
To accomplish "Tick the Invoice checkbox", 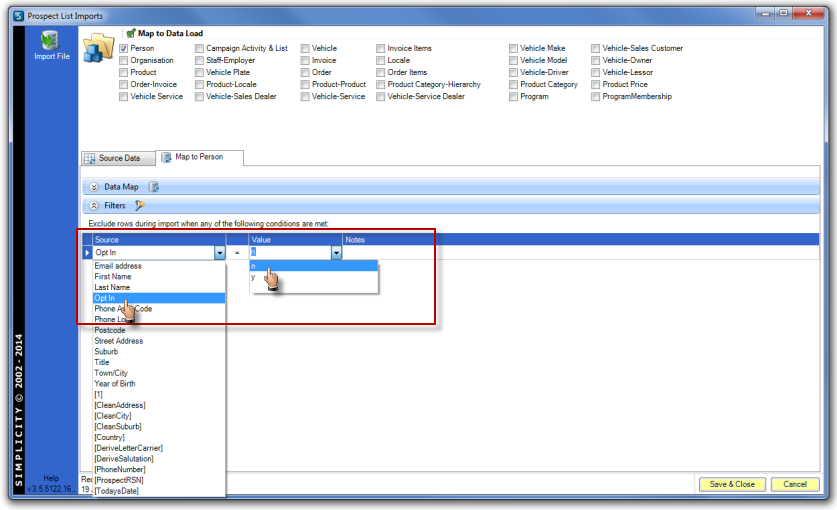I will click(305, 60).
